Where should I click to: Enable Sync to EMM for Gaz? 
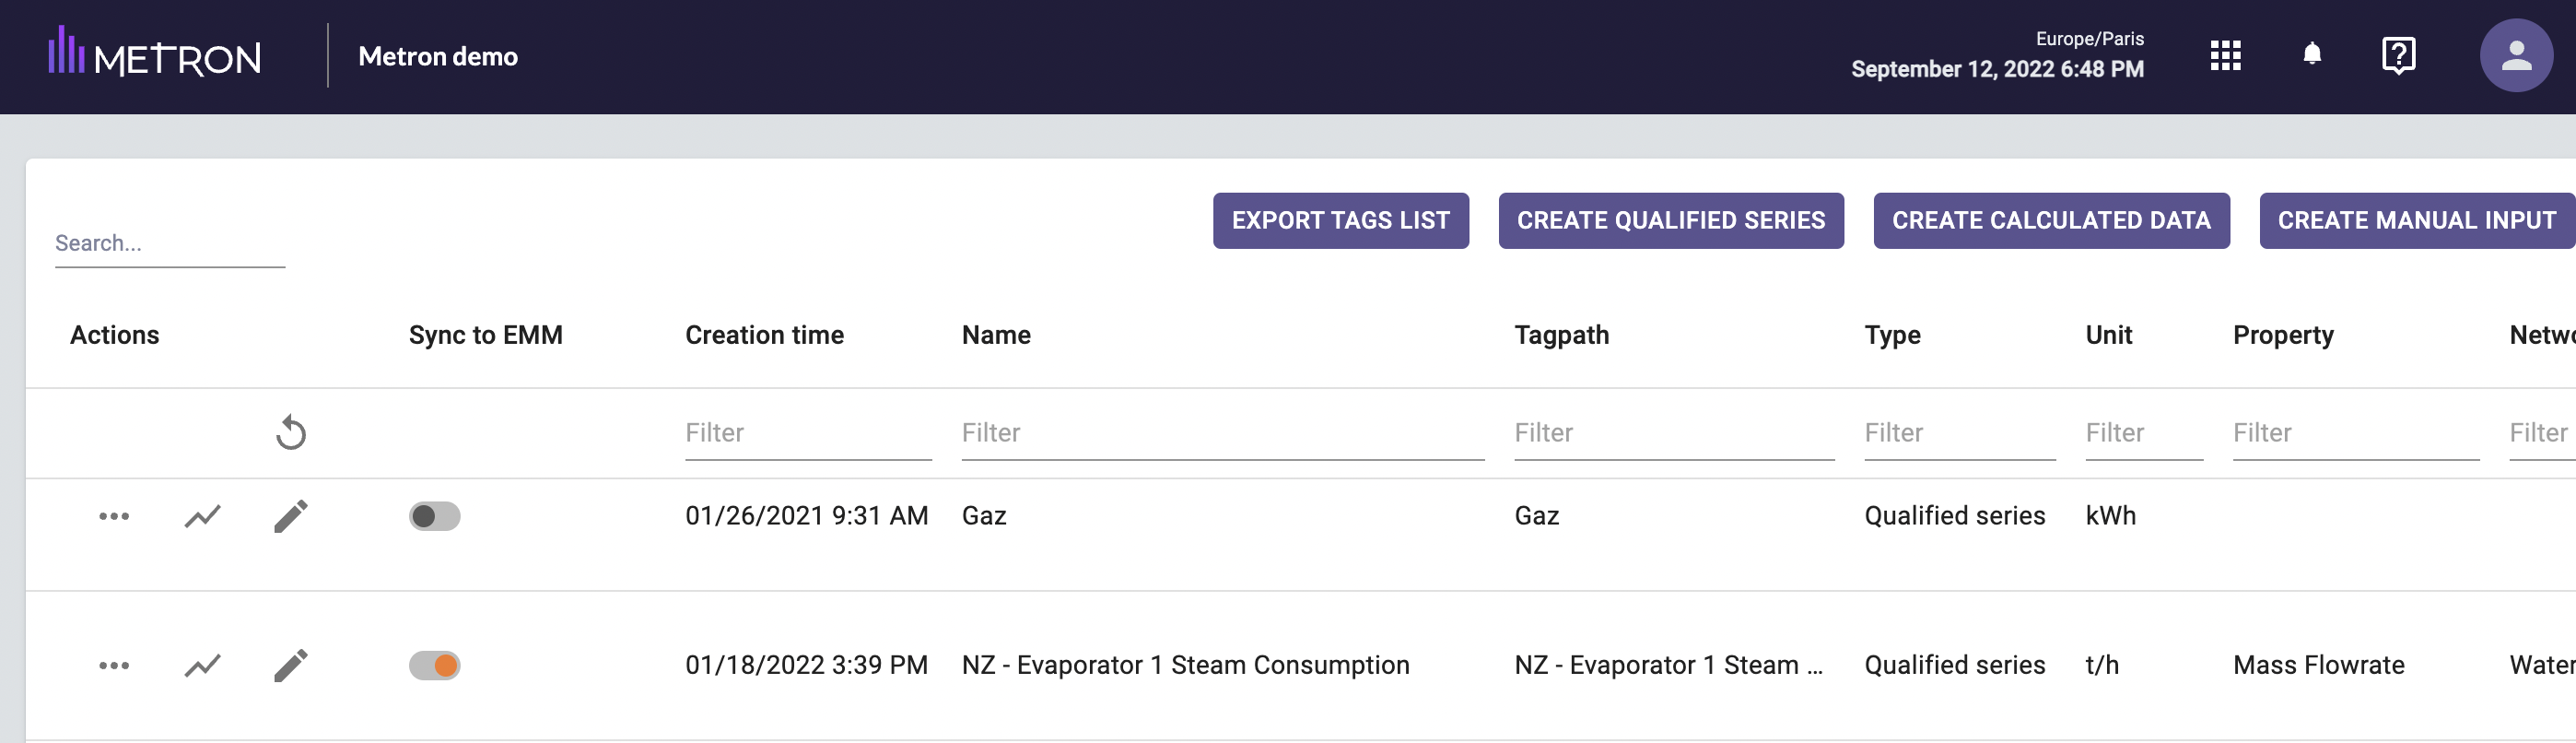(434, 517)
